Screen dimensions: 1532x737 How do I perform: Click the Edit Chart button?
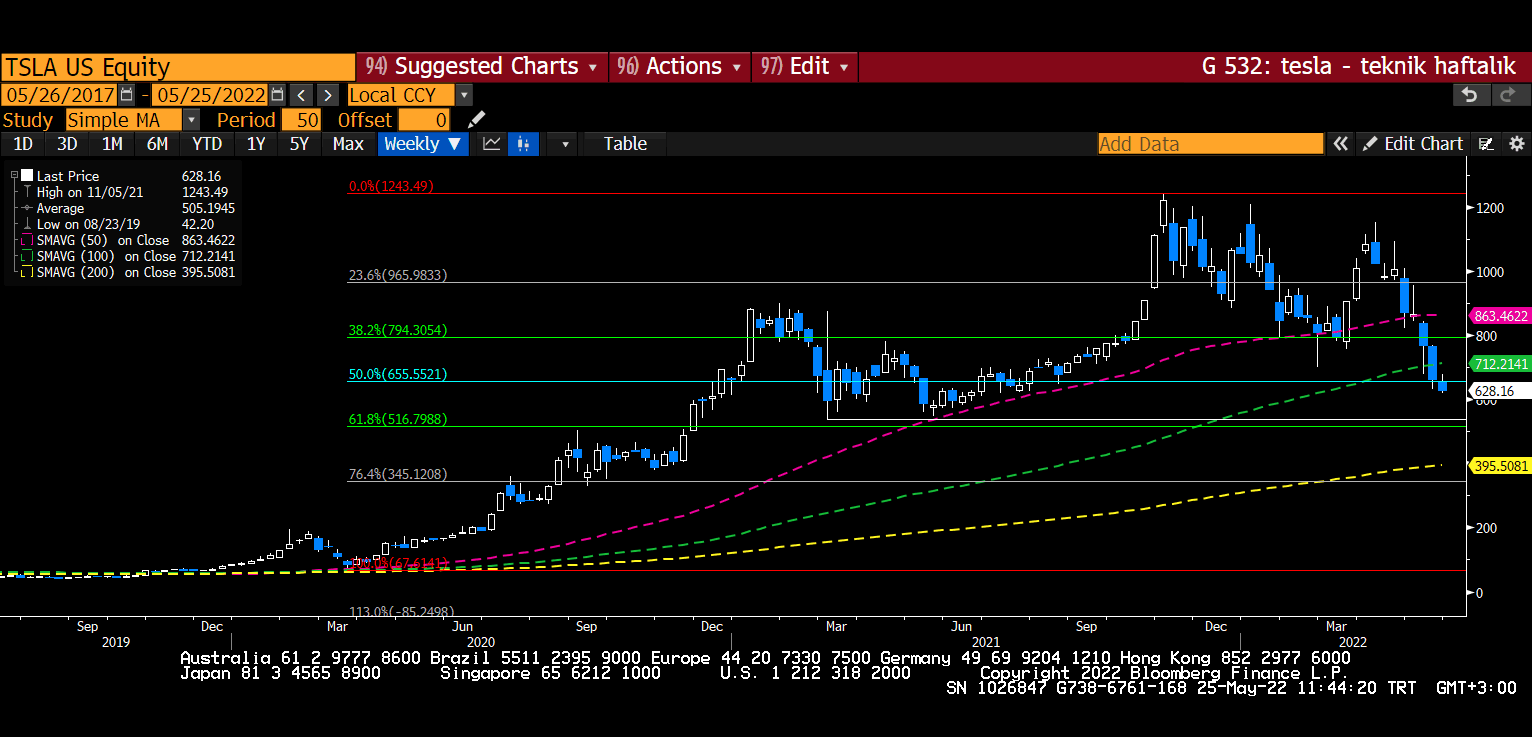coord(1413,144)
